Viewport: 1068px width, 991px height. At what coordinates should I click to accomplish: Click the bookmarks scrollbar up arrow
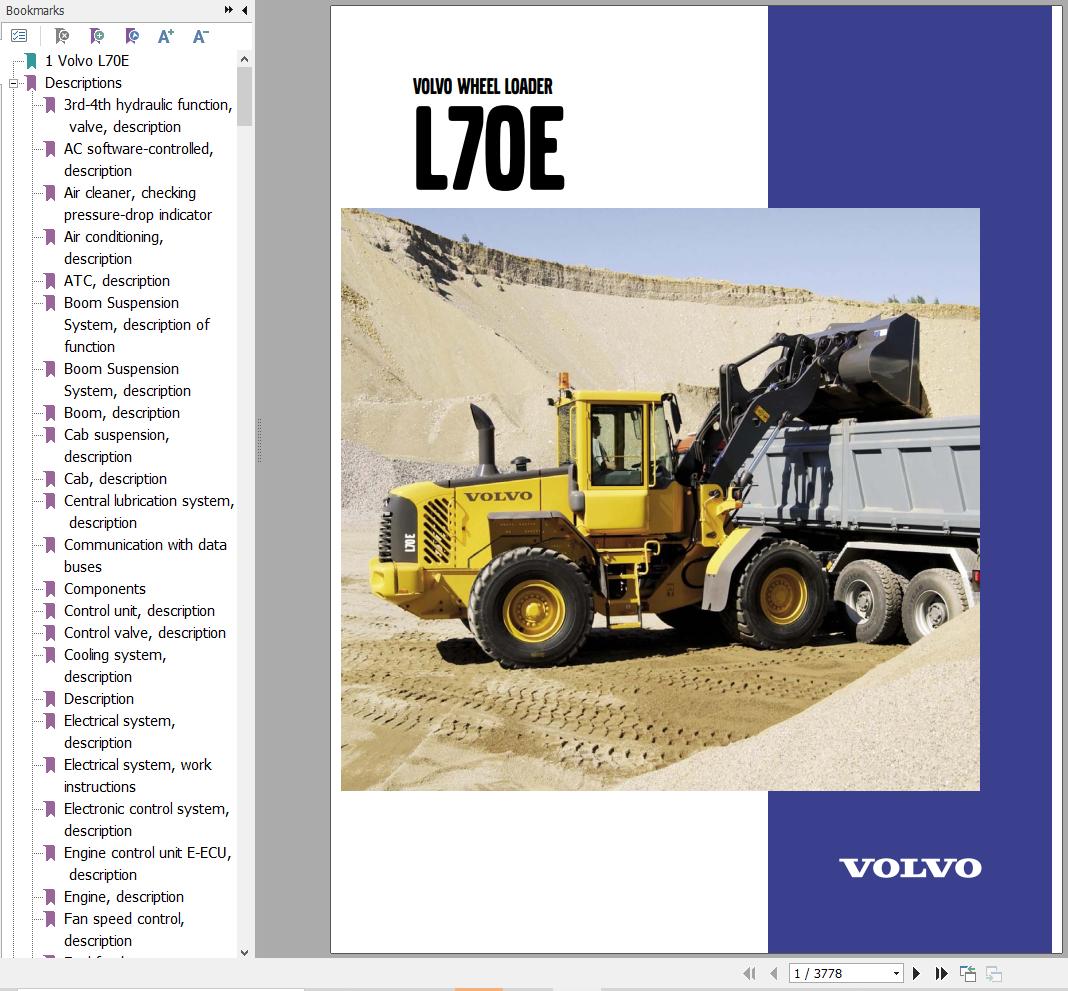245,59
